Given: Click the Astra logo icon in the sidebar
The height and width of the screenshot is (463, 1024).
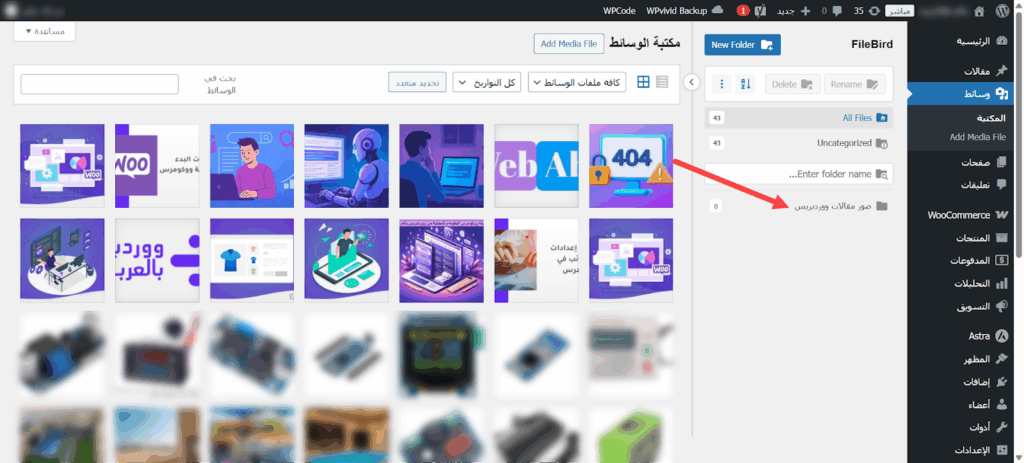Looking at the screenshot, I should click(x=1002, y=336).
